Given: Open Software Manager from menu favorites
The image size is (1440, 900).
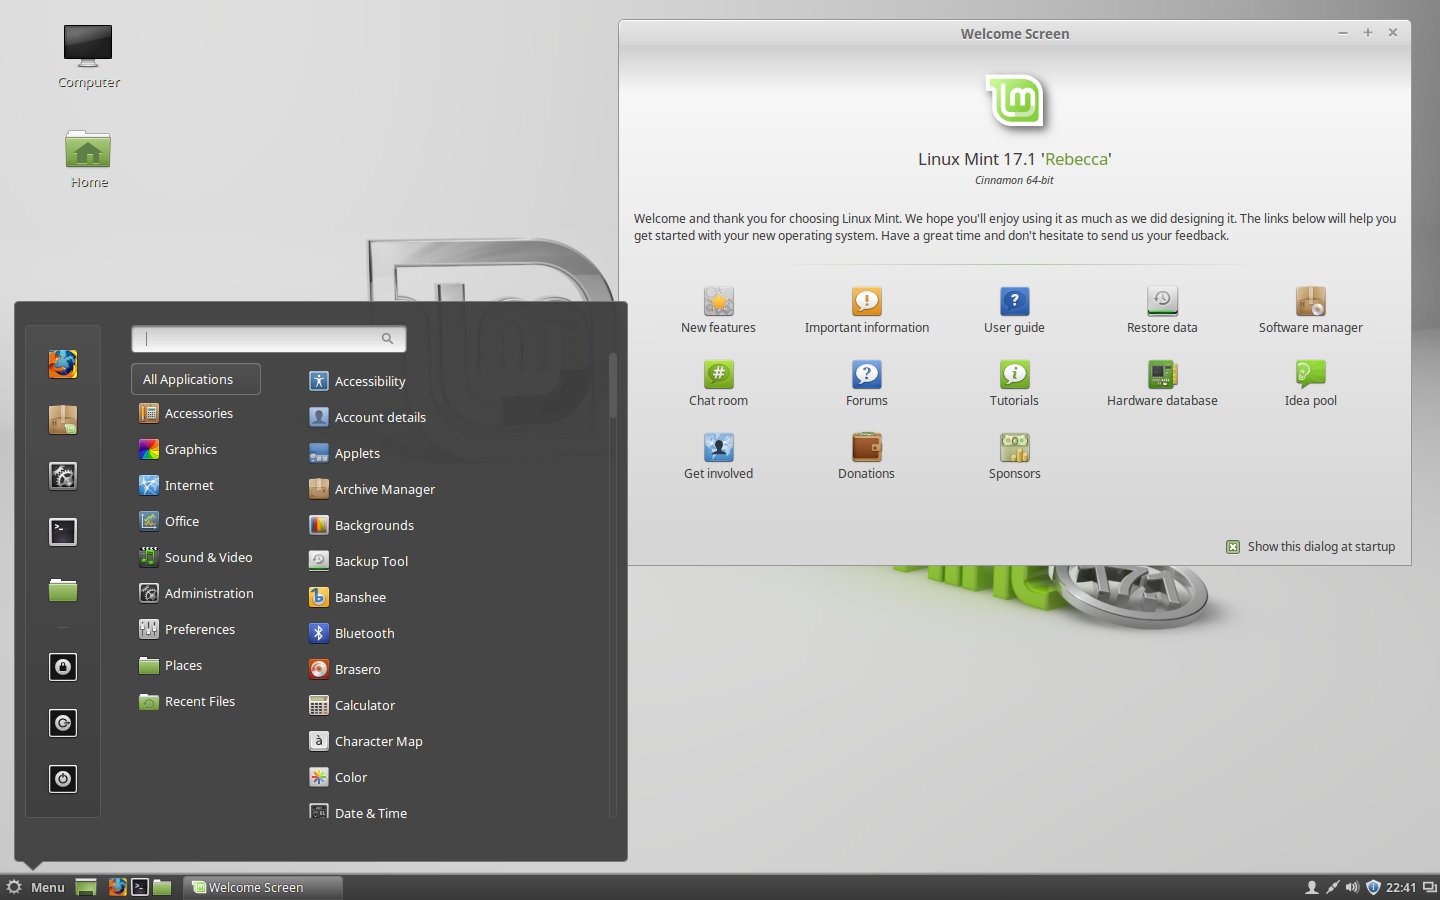Looking at the screenshot, I should [63, 420].
